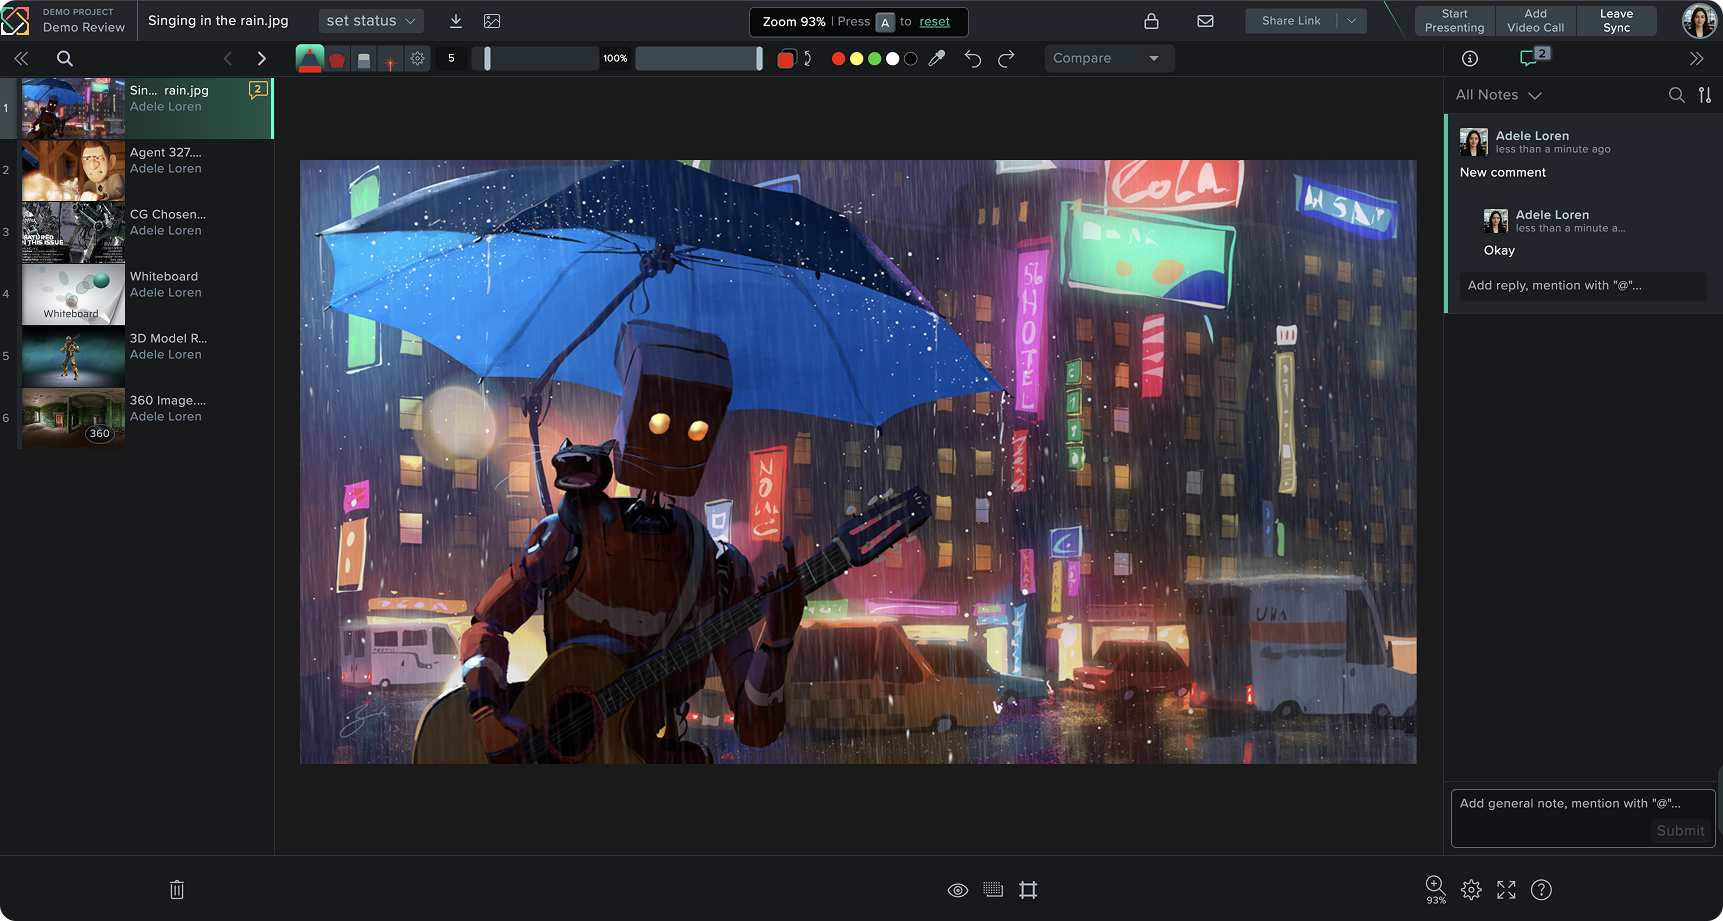
Task: Select the red color swatch
Action: (x=838, y=58)
